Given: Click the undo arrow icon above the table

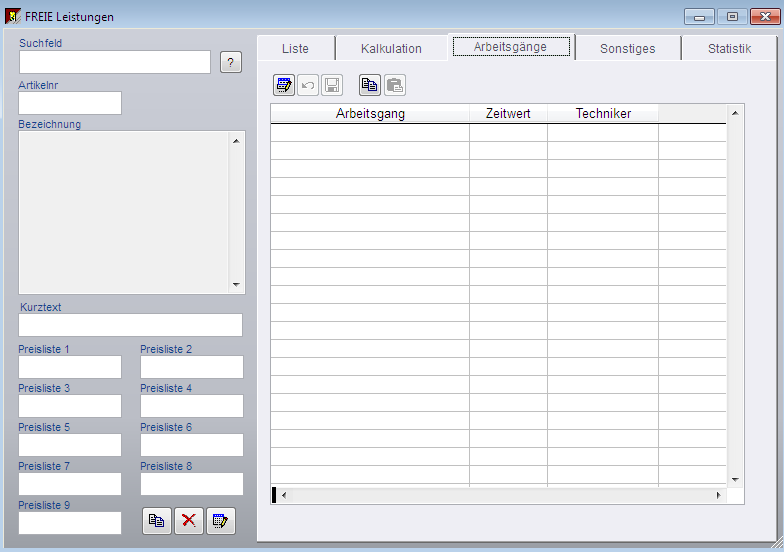Looking at the screenshot, I should tap(308, 85).
